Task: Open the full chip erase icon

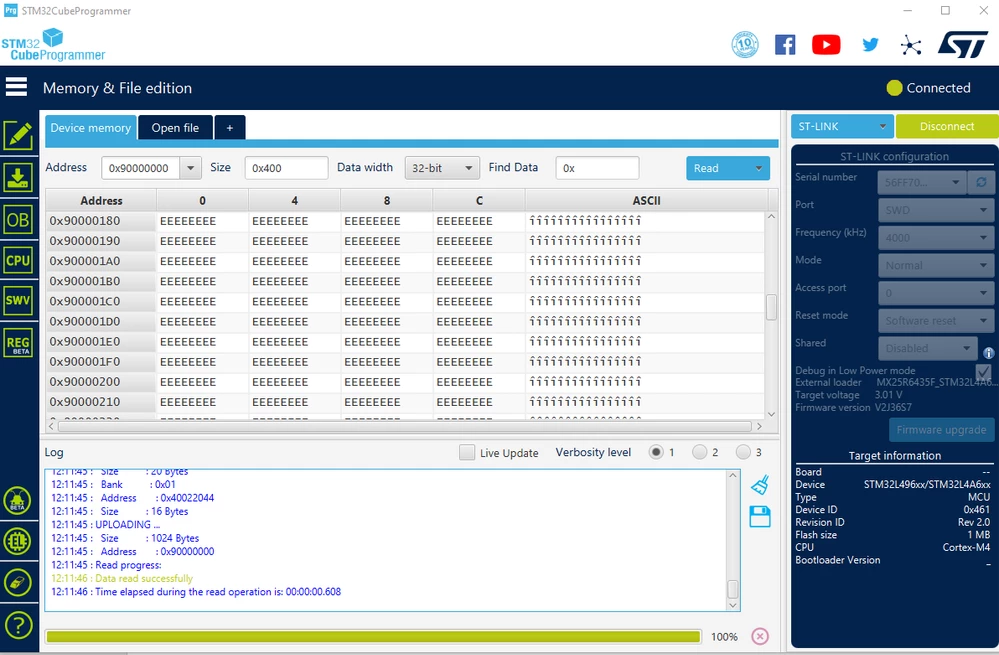Action: [x=18, y=582]
